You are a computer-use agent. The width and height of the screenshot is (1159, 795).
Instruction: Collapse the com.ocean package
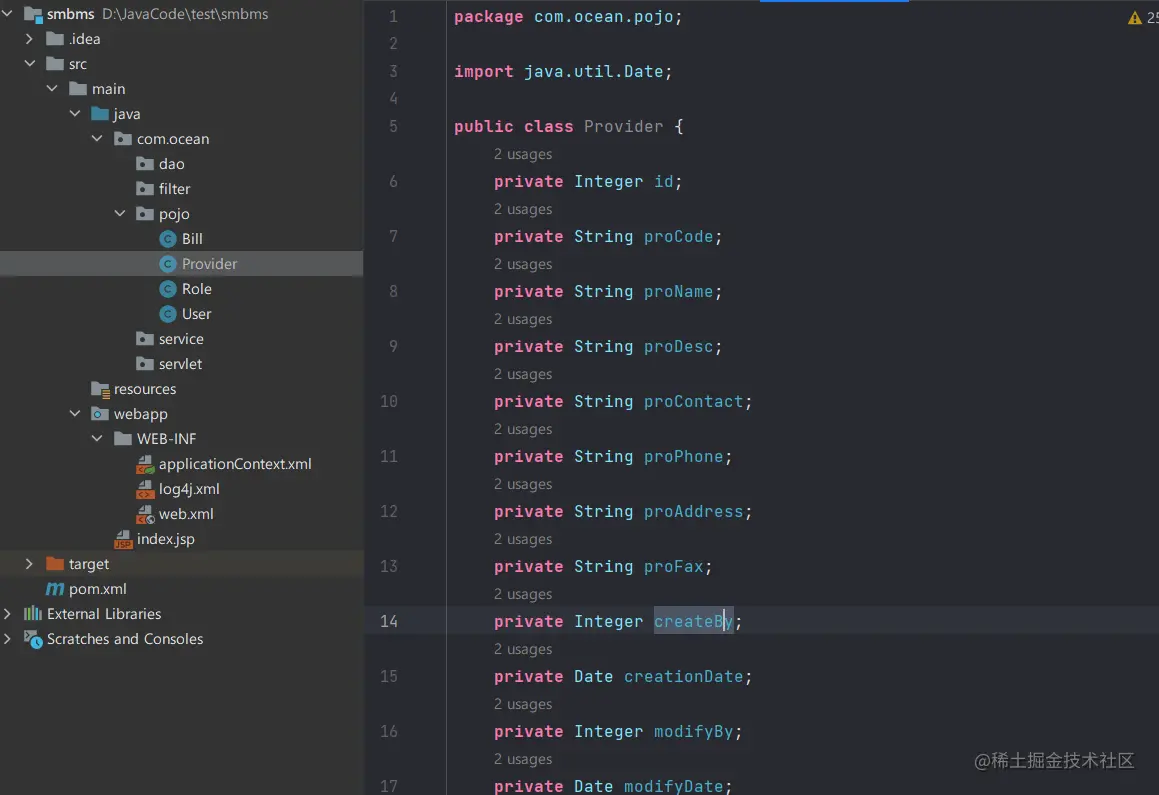pyautogui.click(x=97, y=139)
